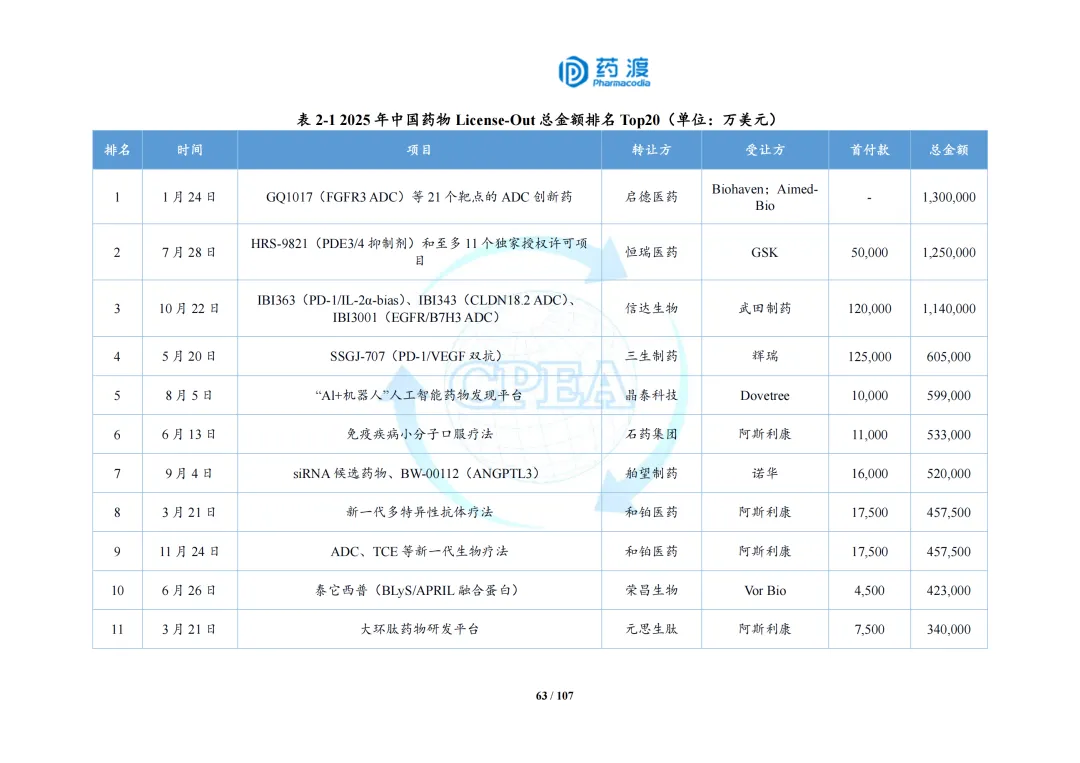Screen dimensions: 1080x763
Task: Click the 诺华 licensee cell
Action: tap(765, 474)
